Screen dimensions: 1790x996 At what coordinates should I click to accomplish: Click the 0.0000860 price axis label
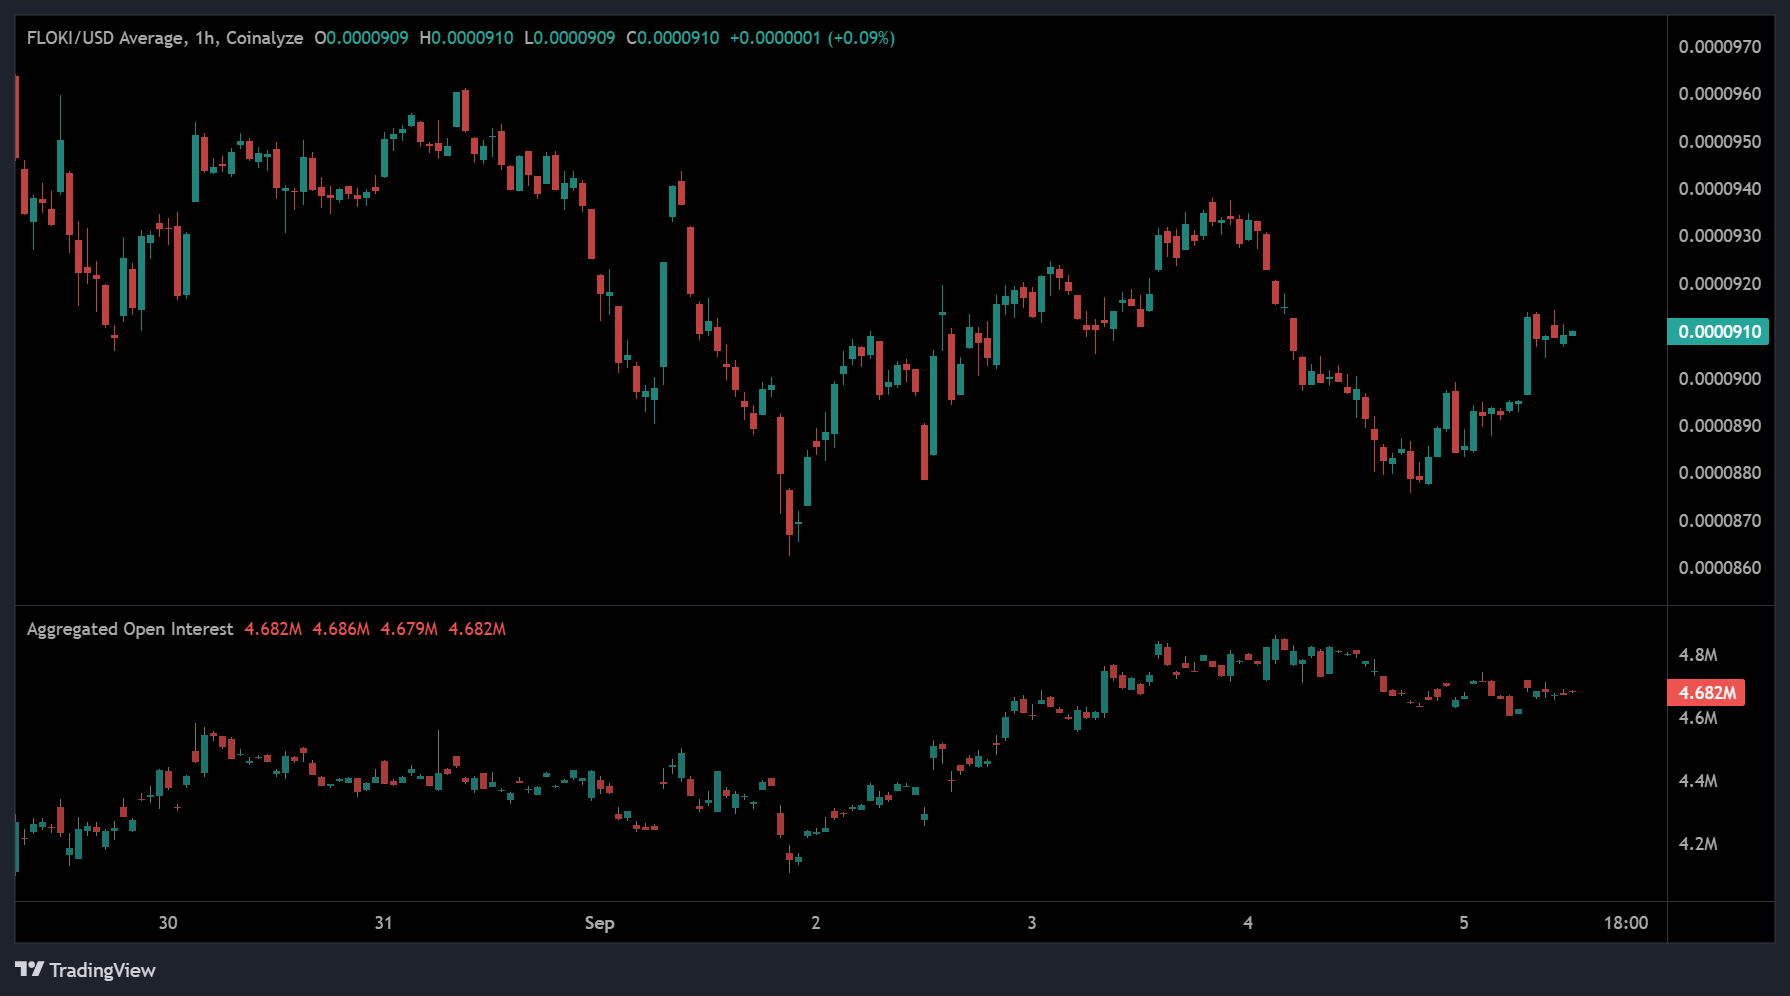[1719, 568]
